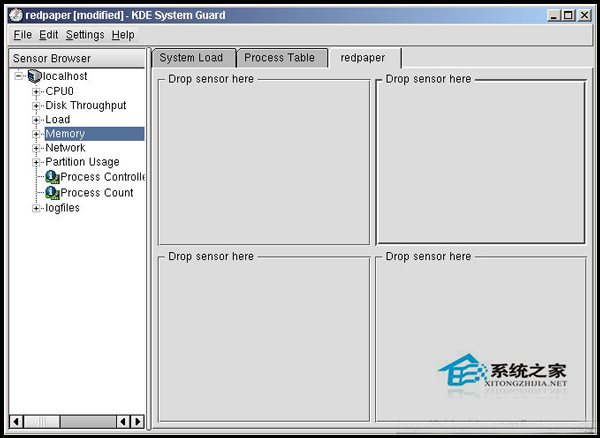Click the second left arrow on horizontal scrollbar

[123, 422]
